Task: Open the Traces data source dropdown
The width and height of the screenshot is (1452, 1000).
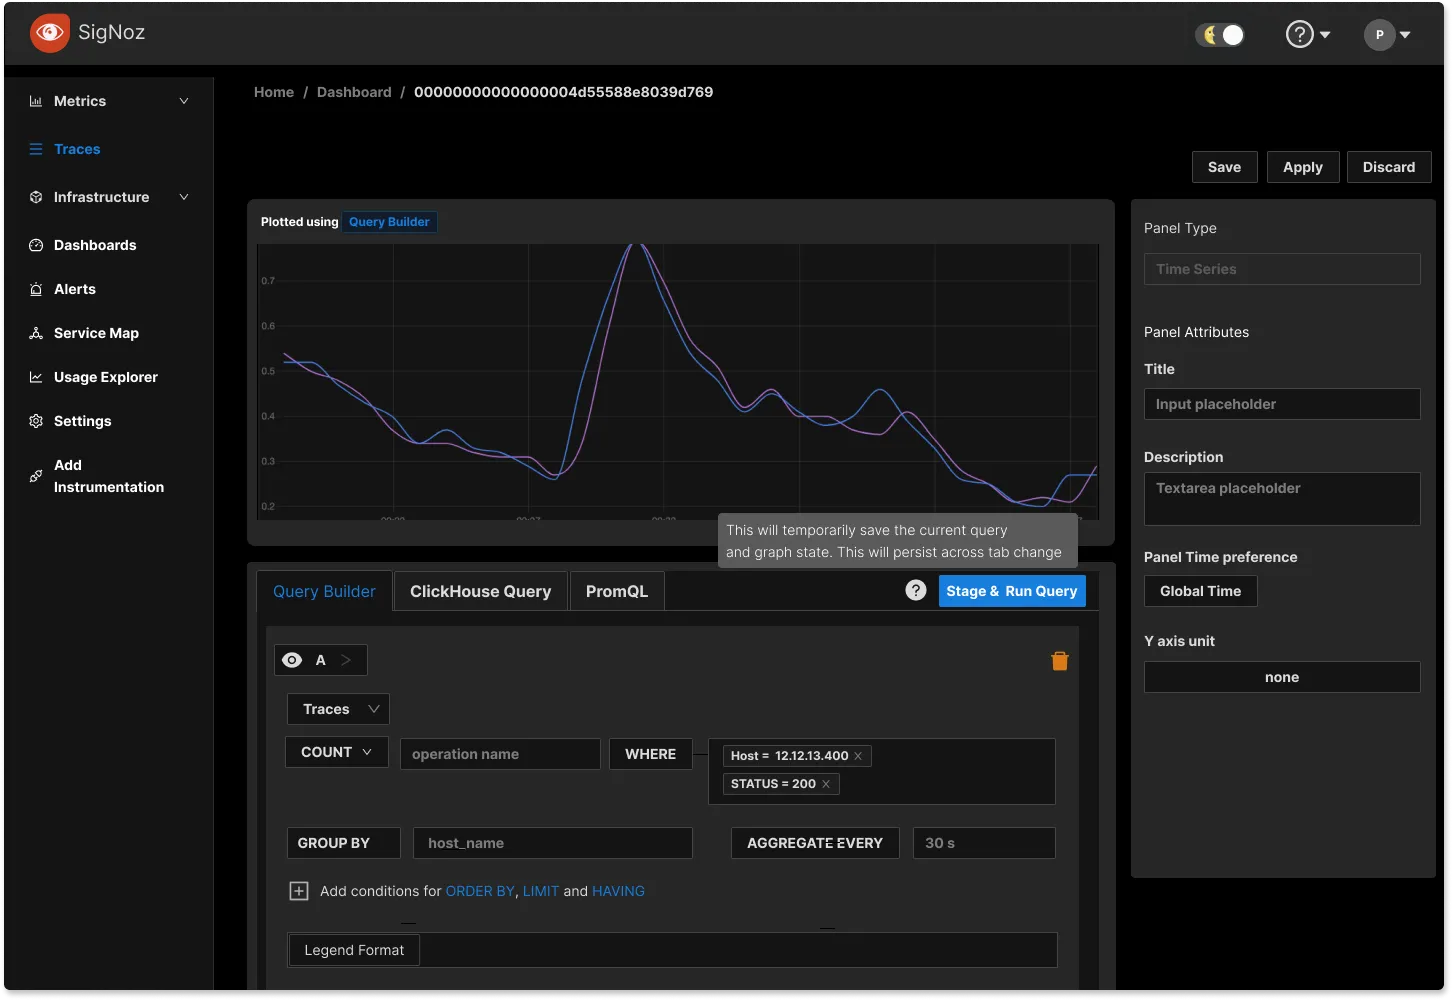Action: (338, 709)
